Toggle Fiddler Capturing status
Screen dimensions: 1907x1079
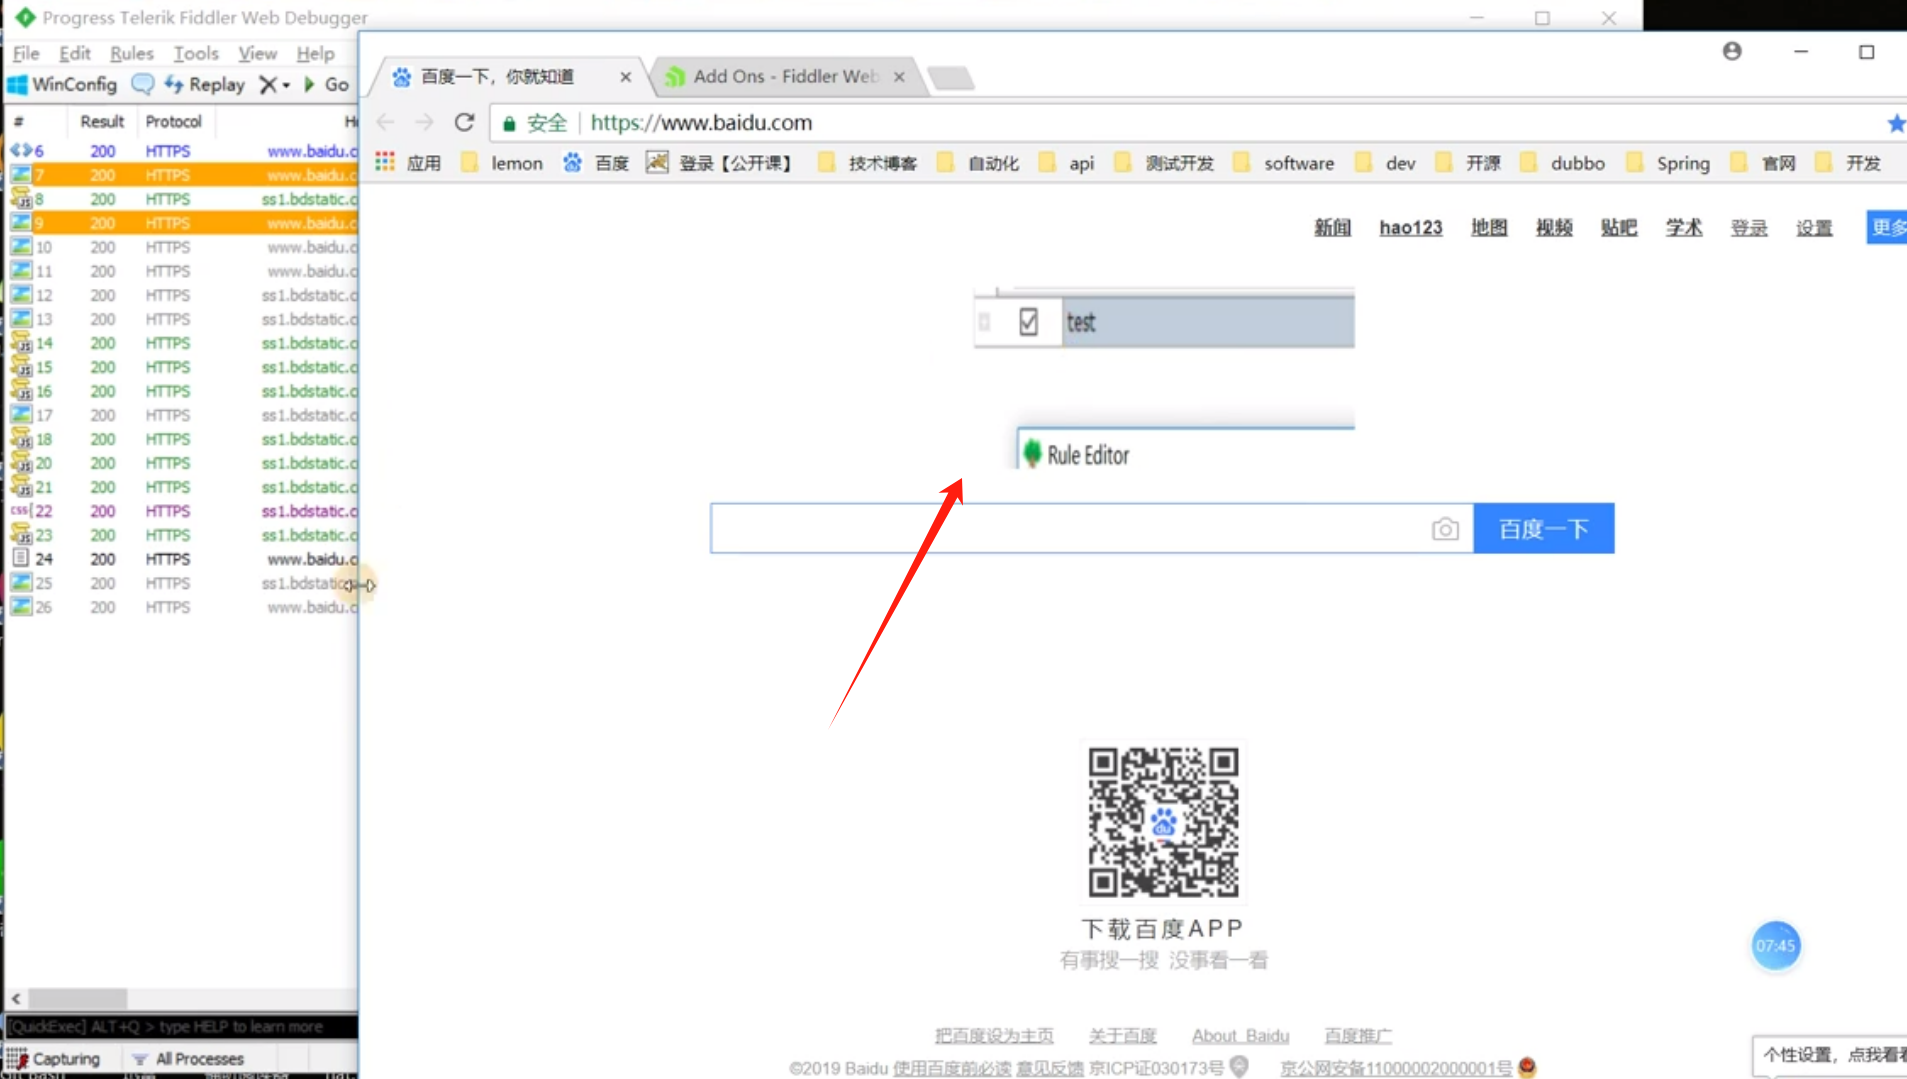(x=54, y=1059)
